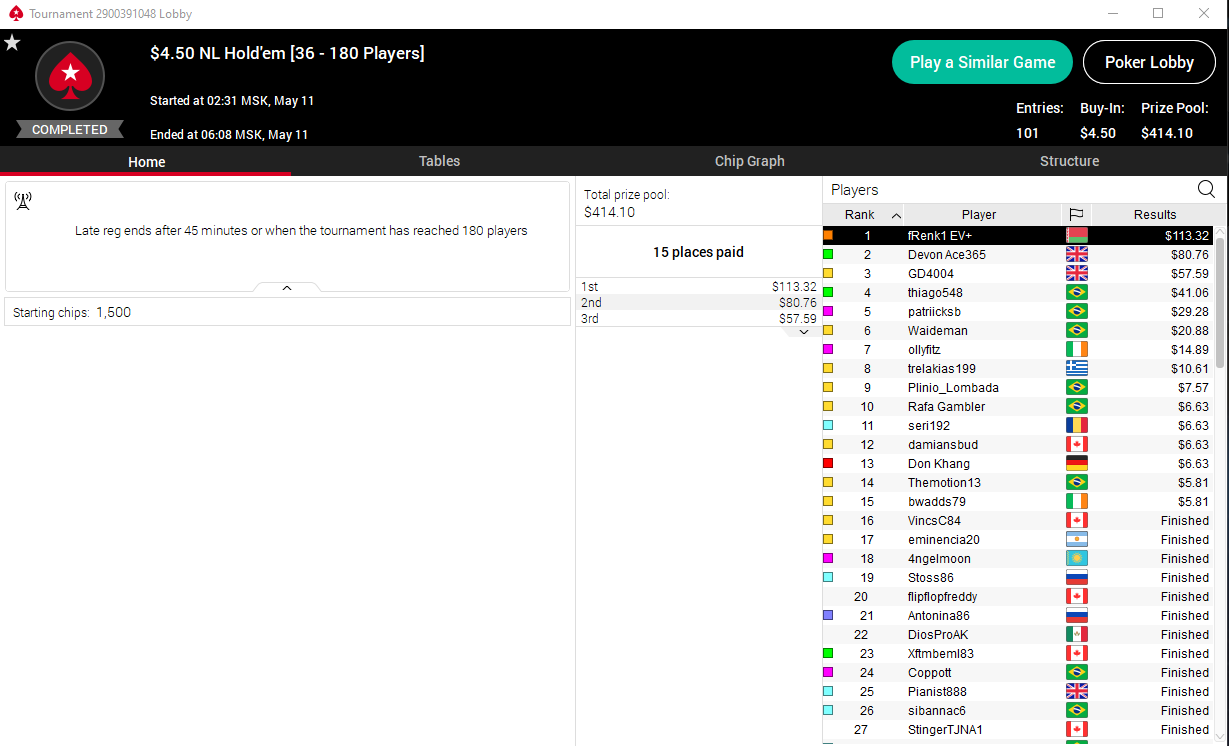Sort by Player column header

(979, 214)
